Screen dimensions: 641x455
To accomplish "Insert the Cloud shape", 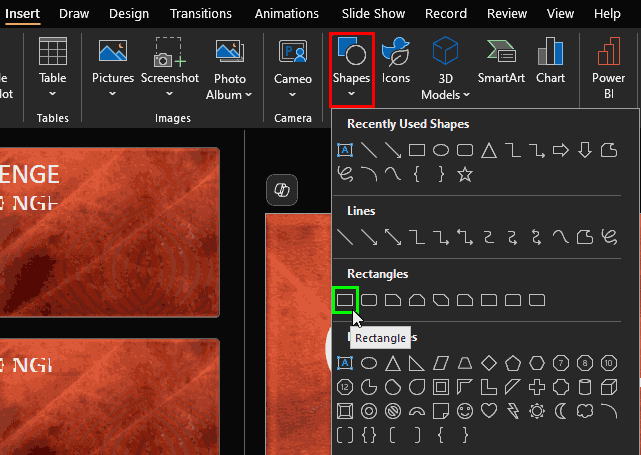I will (x=585, y=411).
